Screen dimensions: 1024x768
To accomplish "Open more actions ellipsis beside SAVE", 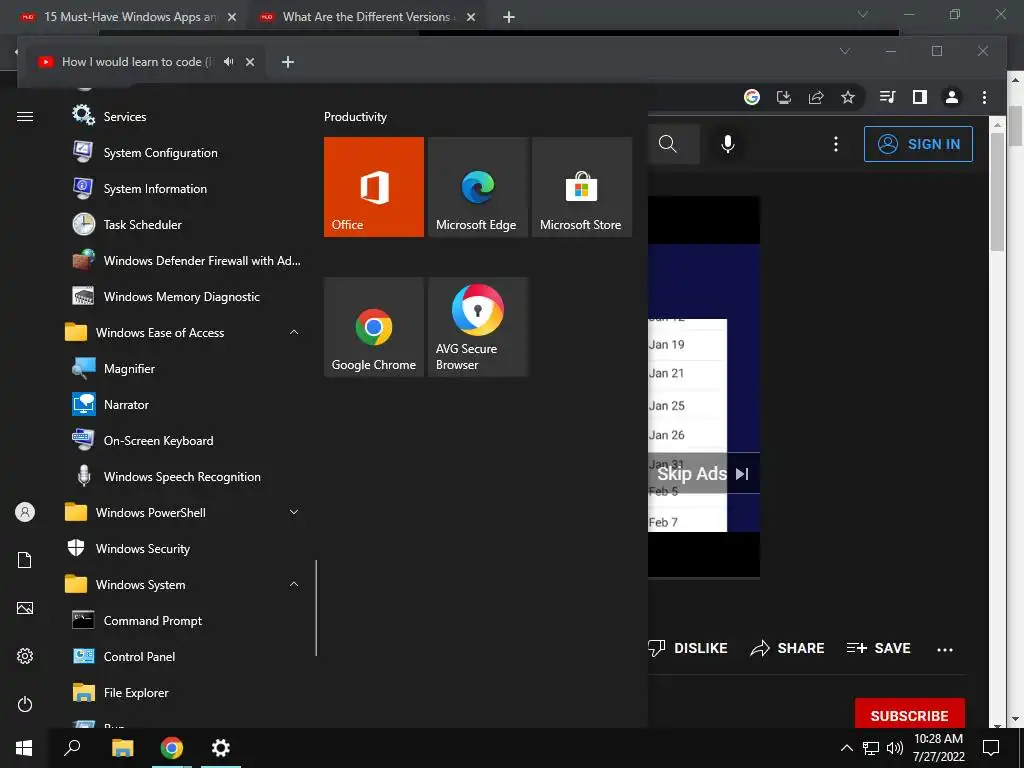I will (x=944, y=649).
